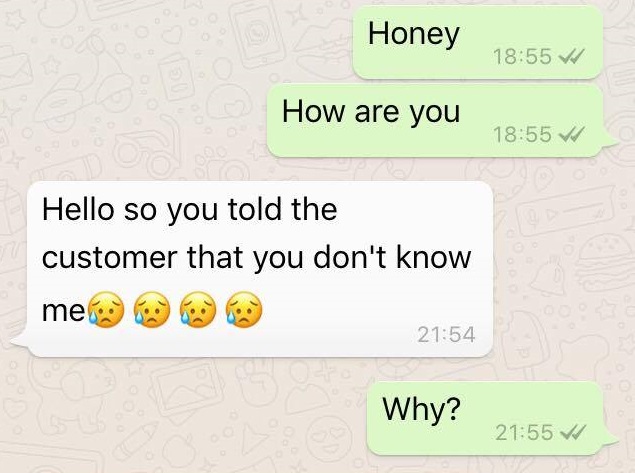Click the tail of the "How are you" bubble
Screen dimensions: 635x473
pos(611,141)
